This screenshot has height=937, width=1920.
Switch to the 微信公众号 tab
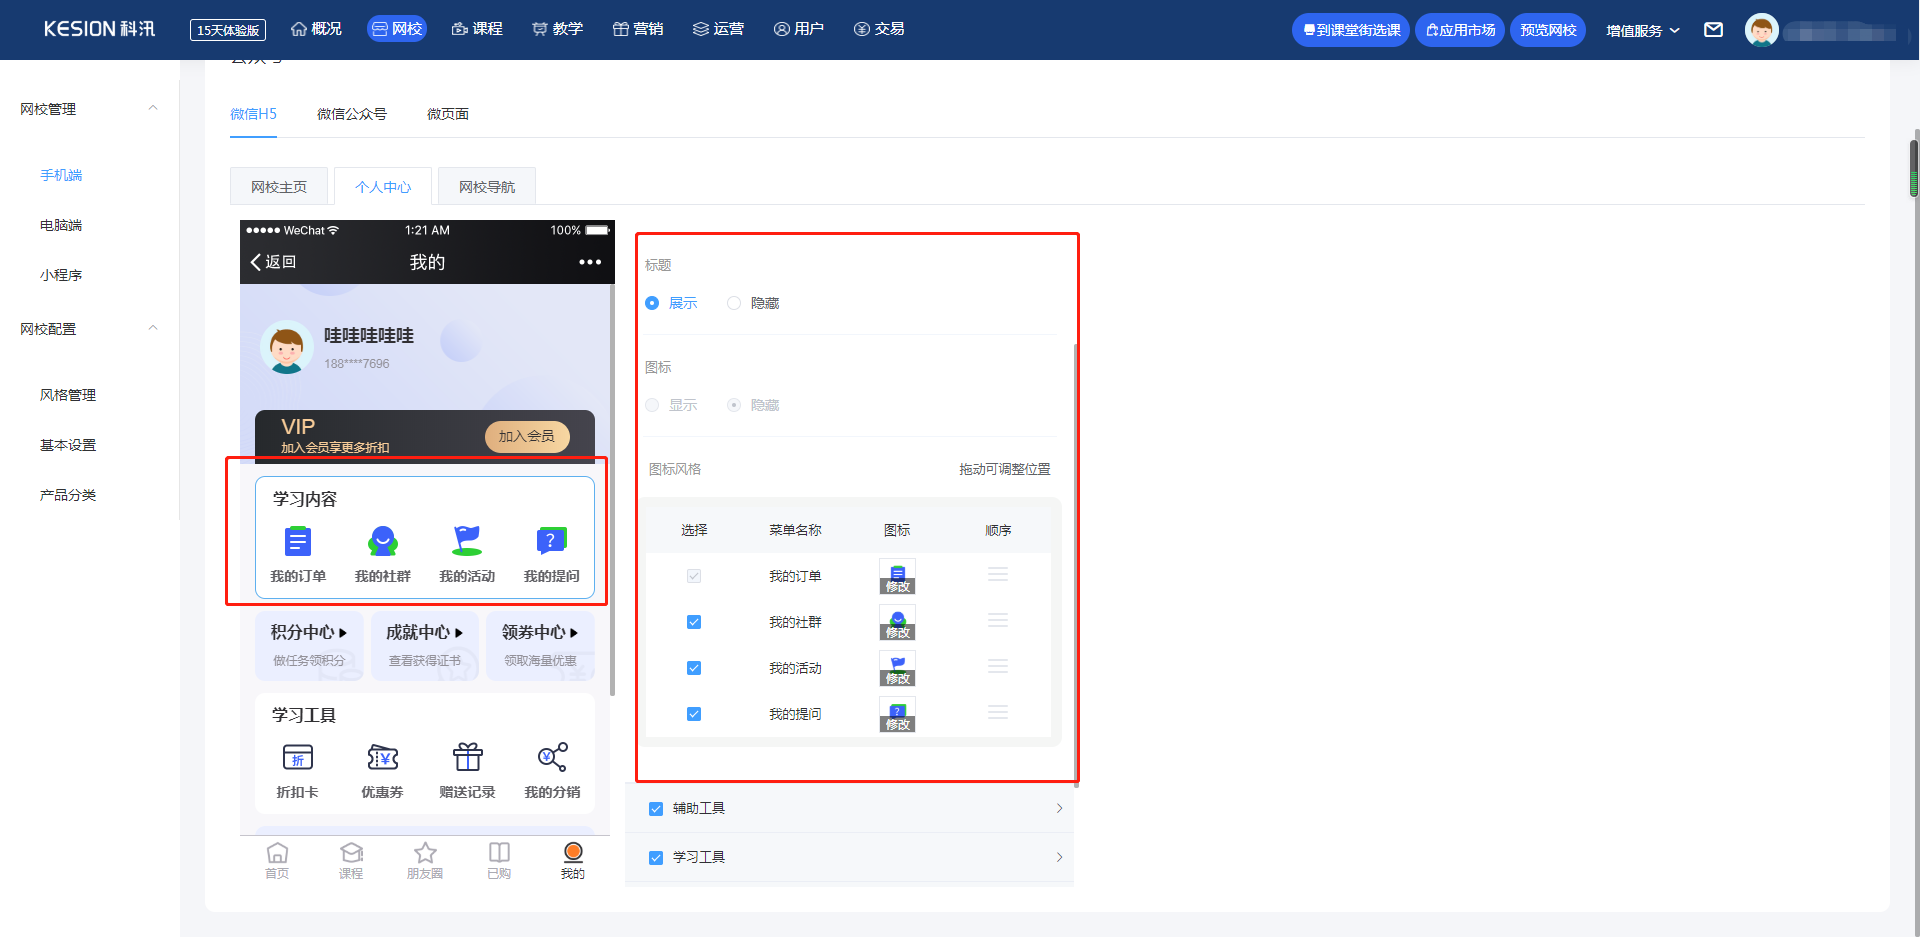352,114
